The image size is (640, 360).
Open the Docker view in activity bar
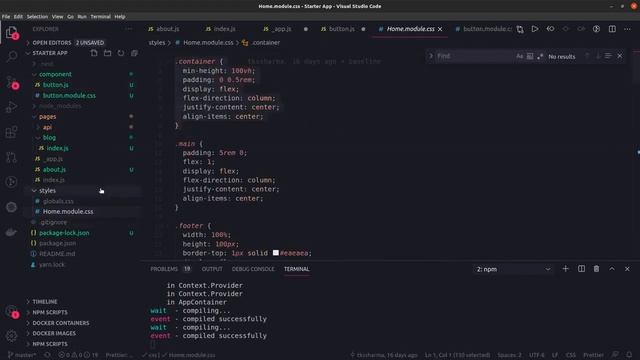(x=11, y=232)
